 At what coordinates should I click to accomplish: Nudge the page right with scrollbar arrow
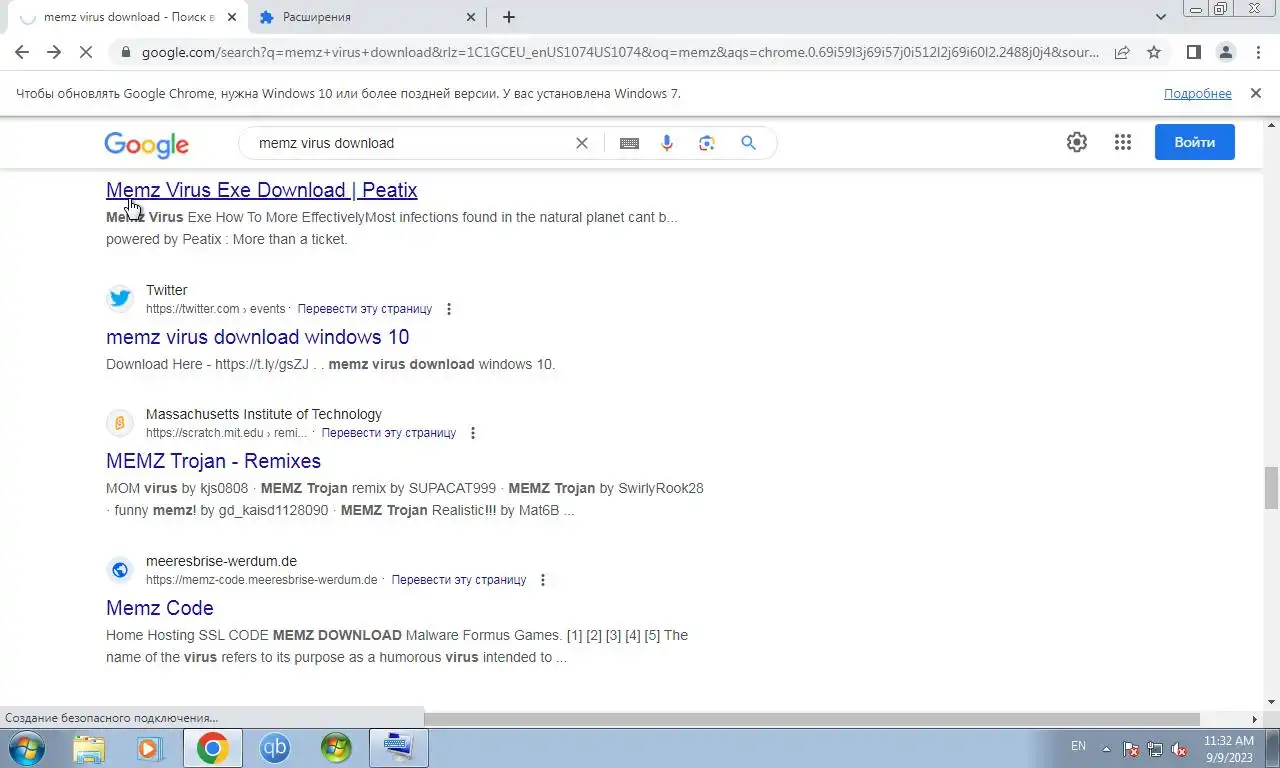coord(1255,719)
